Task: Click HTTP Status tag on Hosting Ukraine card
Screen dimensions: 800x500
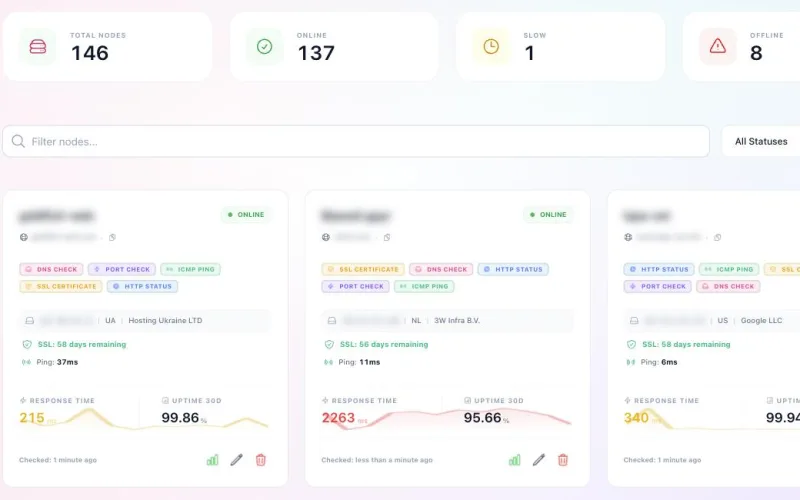Action: (x=142, y=286)
